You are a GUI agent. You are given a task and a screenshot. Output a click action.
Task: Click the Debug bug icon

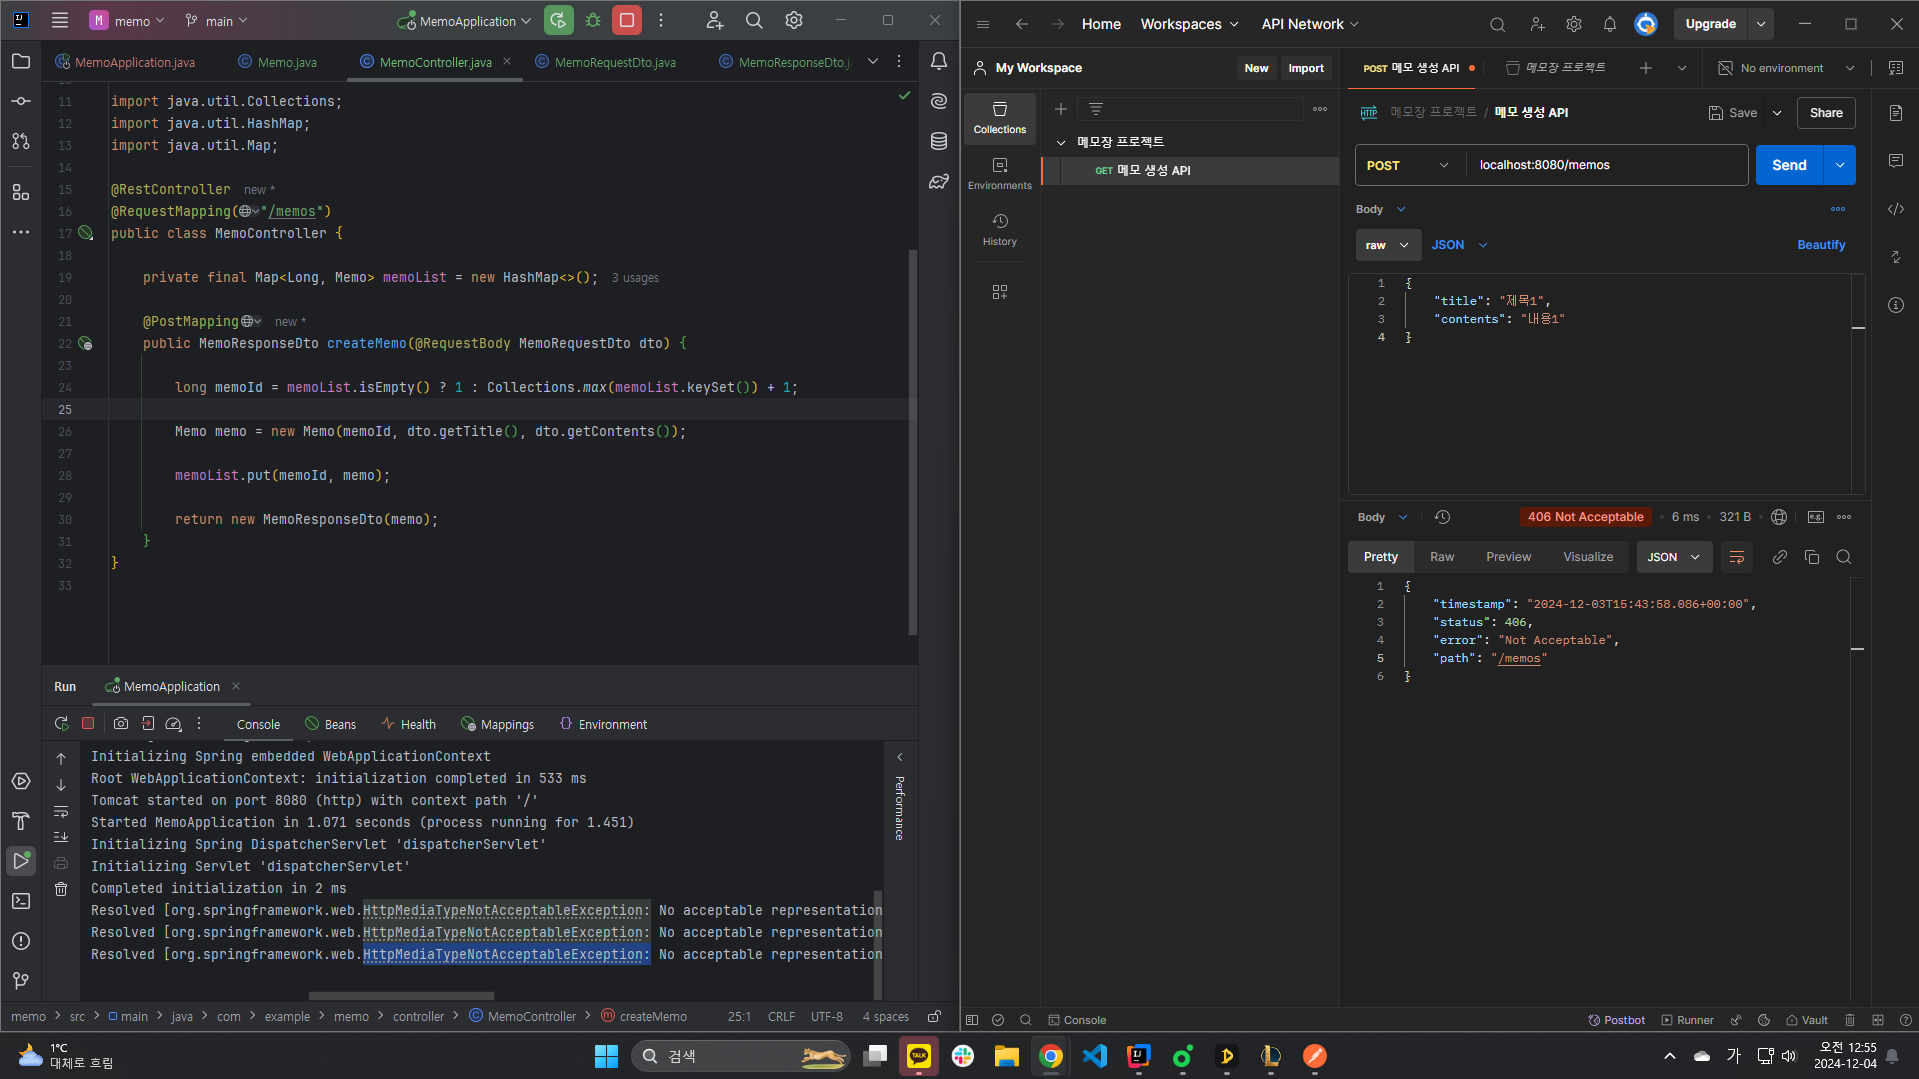click(x=593, y=20)
